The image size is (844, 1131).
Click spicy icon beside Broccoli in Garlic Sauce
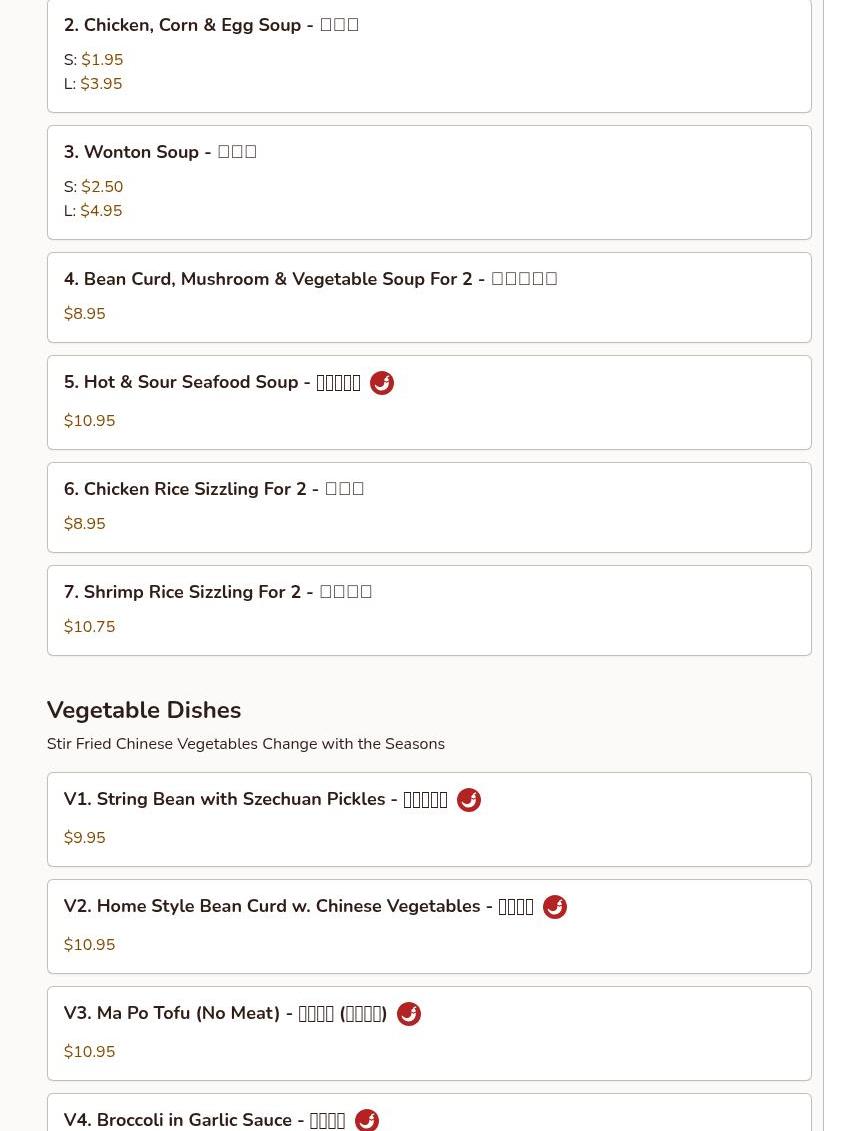(367, 1119)
